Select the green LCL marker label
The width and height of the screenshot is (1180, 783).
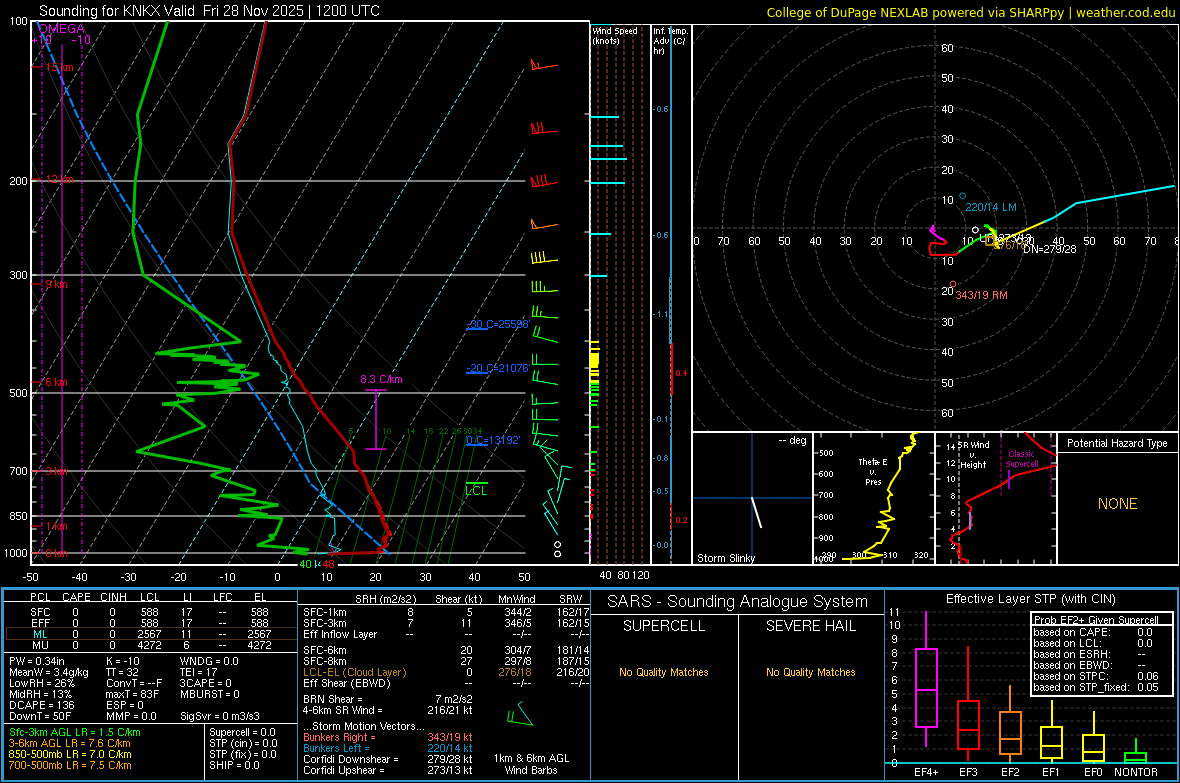pyautogui.click(x=476, y=490)
